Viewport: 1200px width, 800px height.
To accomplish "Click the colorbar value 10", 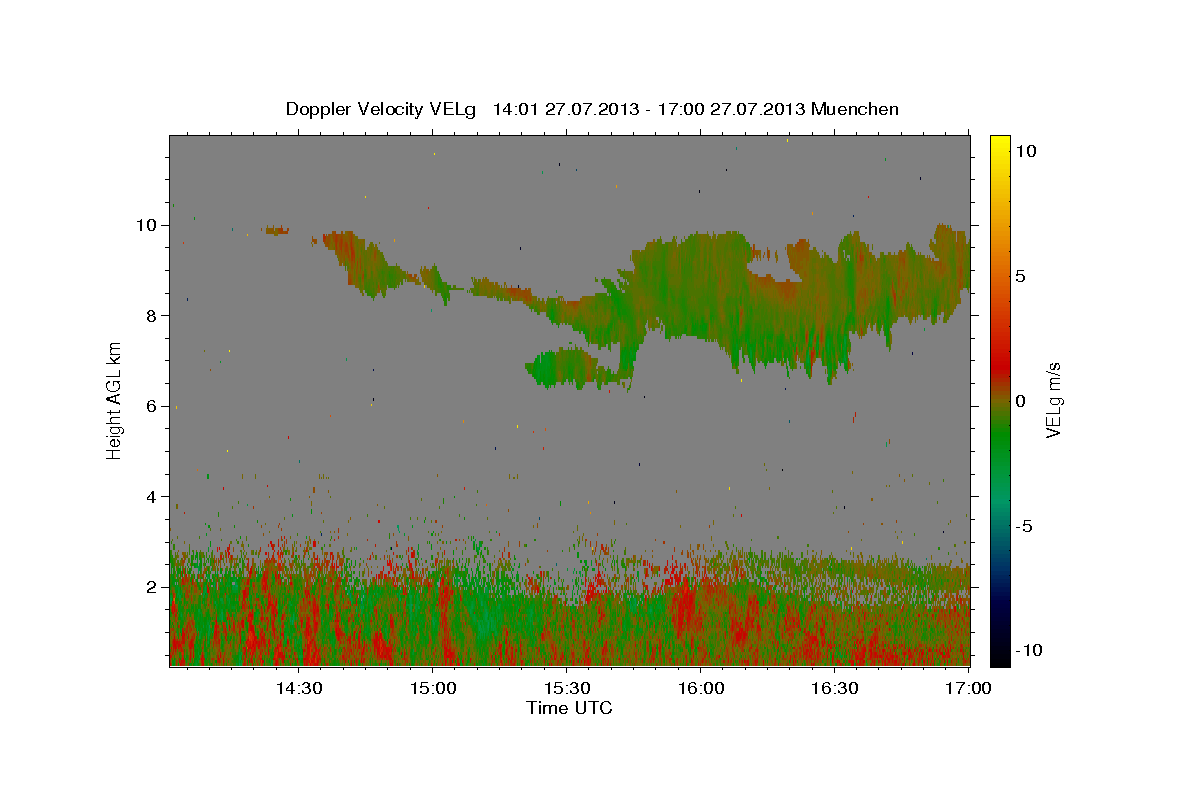I will (1025, 151).
